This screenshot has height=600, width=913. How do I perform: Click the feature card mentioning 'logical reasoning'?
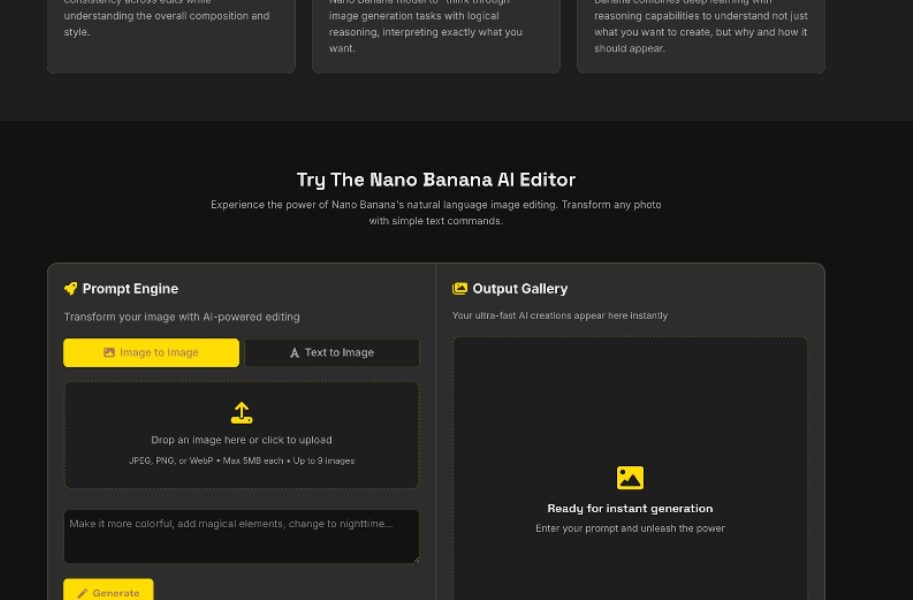tap(436, 32)
